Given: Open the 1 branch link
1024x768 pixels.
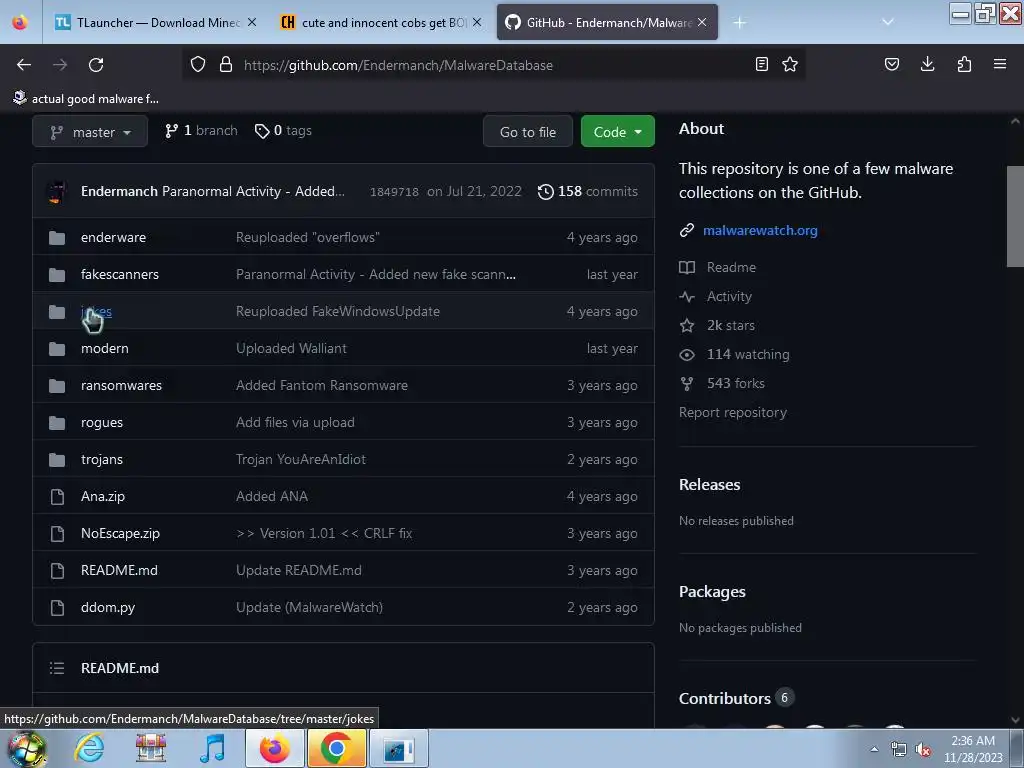Looking at the screenshot, I should 201,131.
